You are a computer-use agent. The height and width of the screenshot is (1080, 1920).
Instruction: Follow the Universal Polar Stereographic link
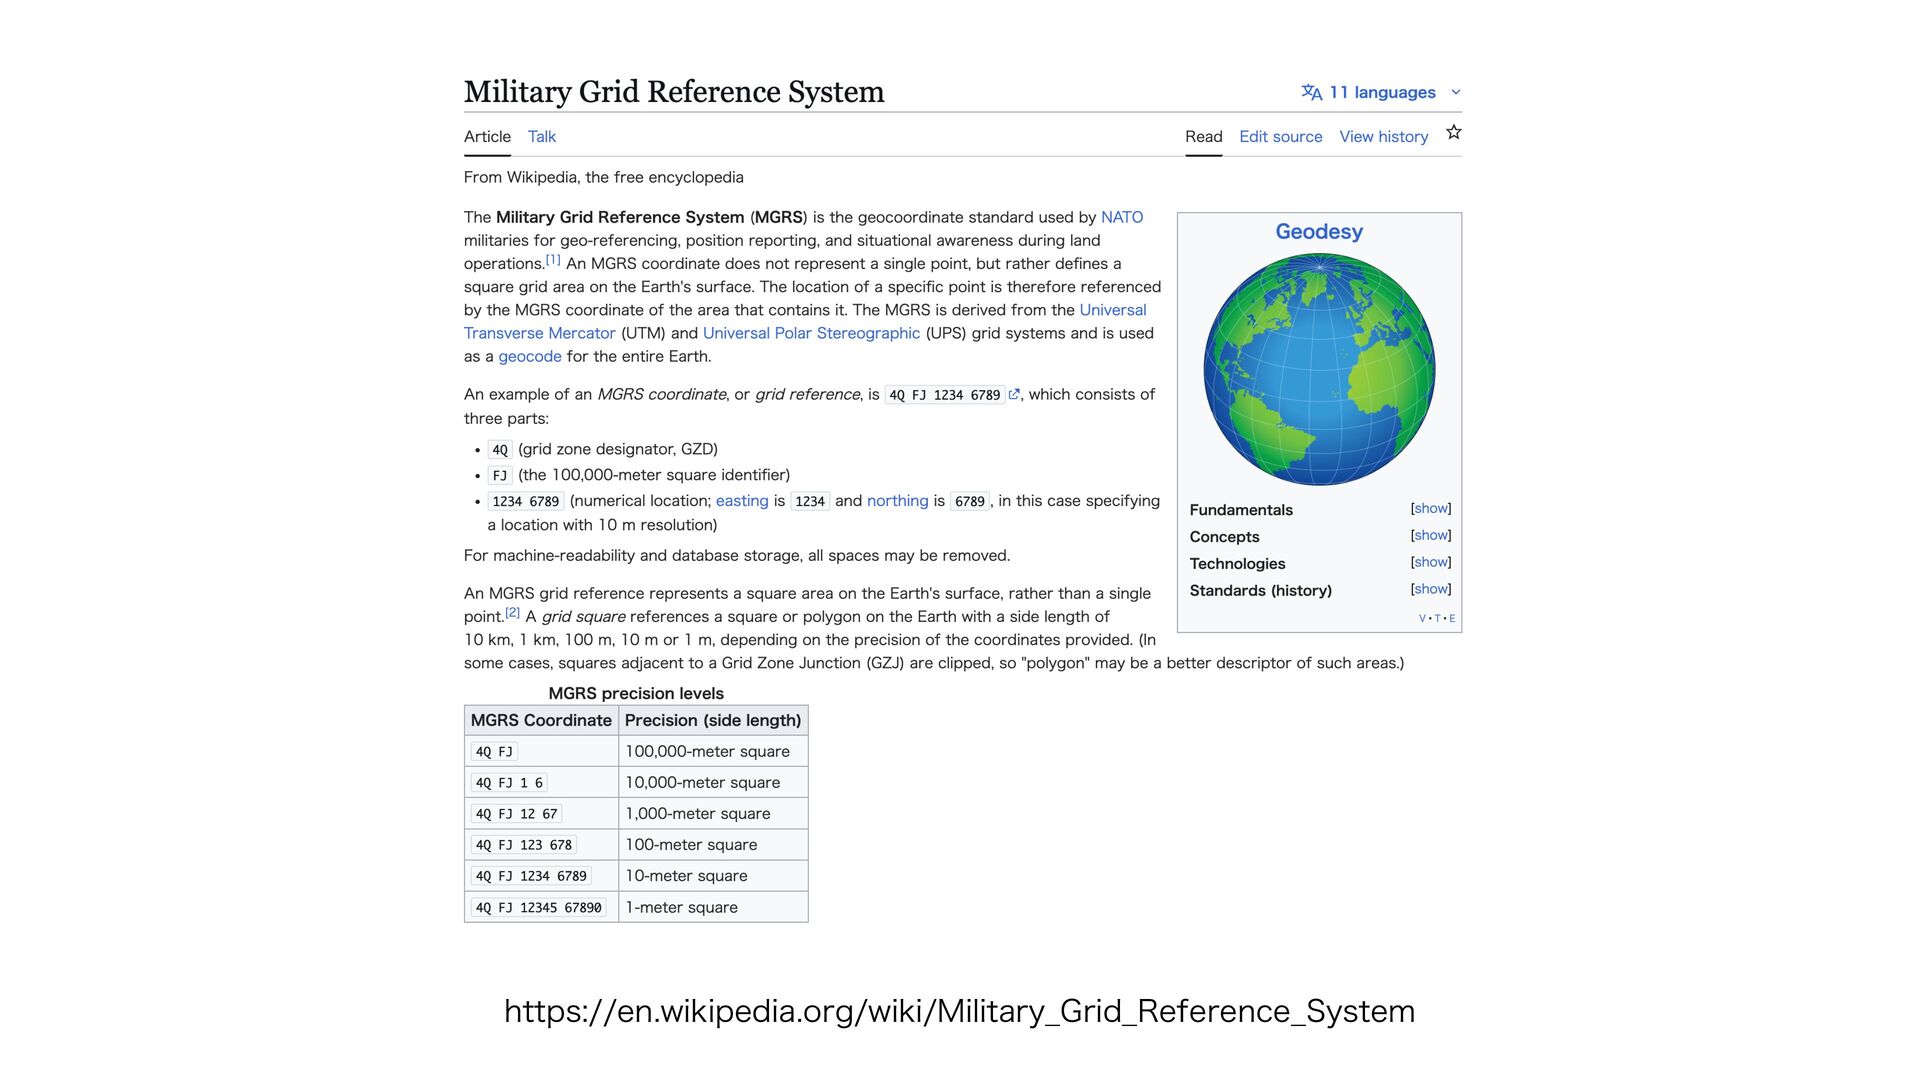point(811,333)
